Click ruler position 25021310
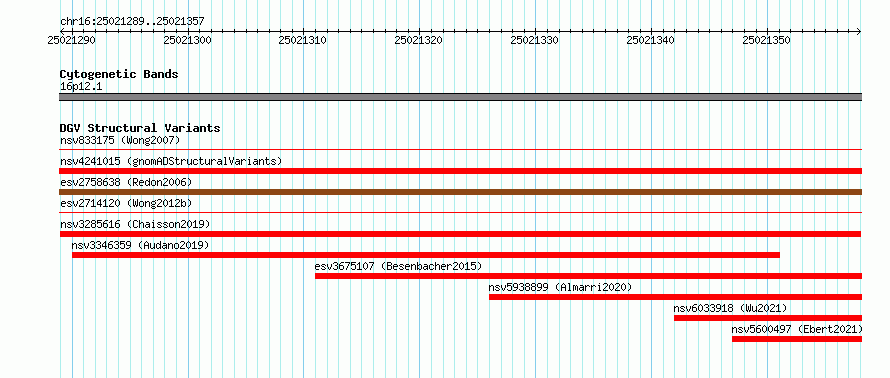Viewport: 890px width, 378px height. tap(303, 40)
